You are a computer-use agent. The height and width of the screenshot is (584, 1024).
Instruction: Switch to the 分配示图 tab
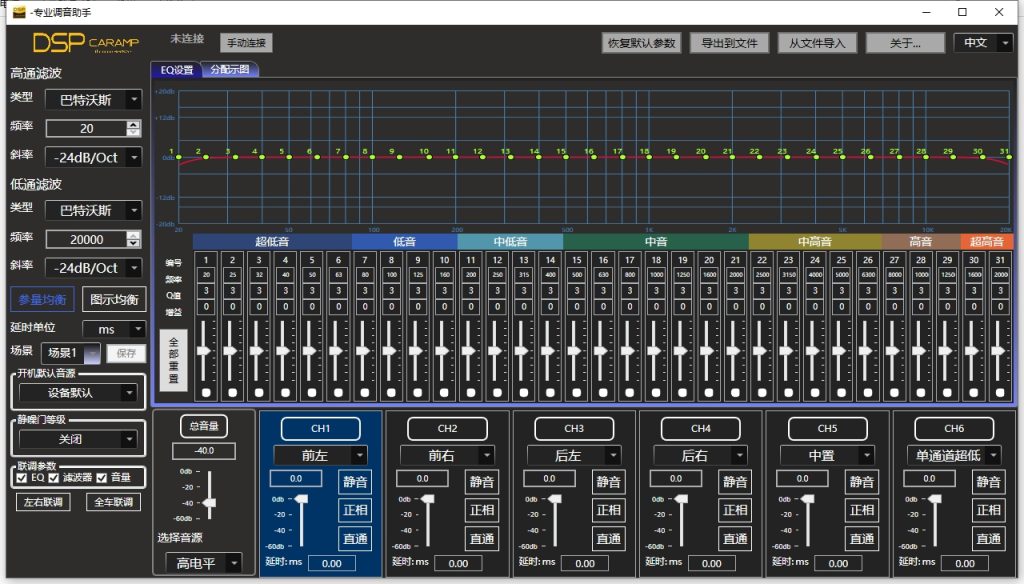(x=229, y=69)
